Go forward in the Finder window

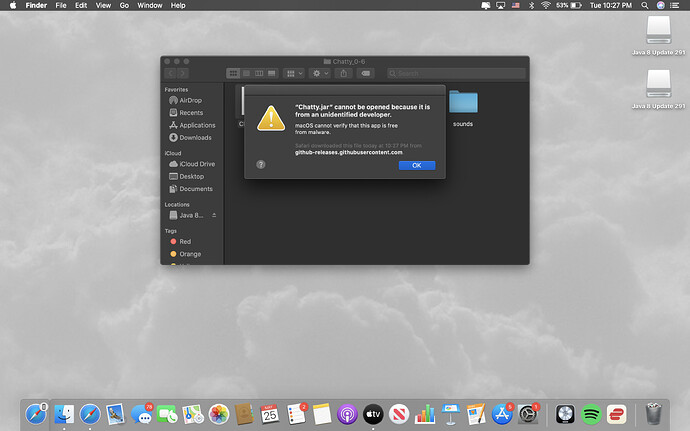pos(183,74)
